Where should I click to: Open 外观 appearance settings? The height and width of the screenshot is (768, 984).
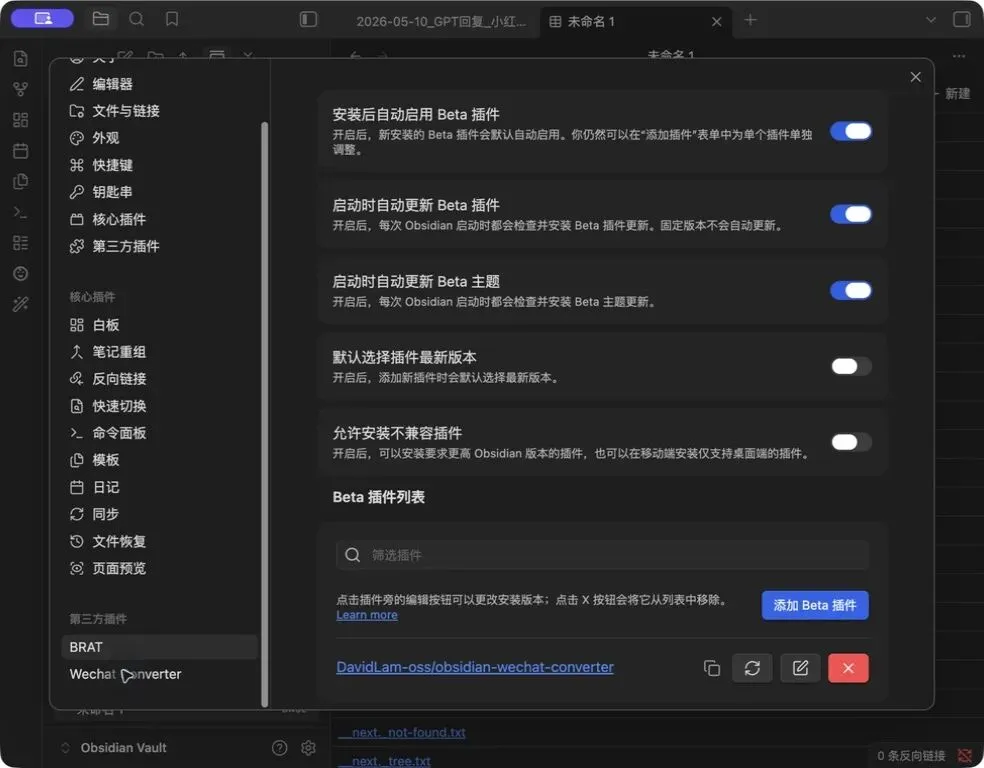[x=94, y=138]
